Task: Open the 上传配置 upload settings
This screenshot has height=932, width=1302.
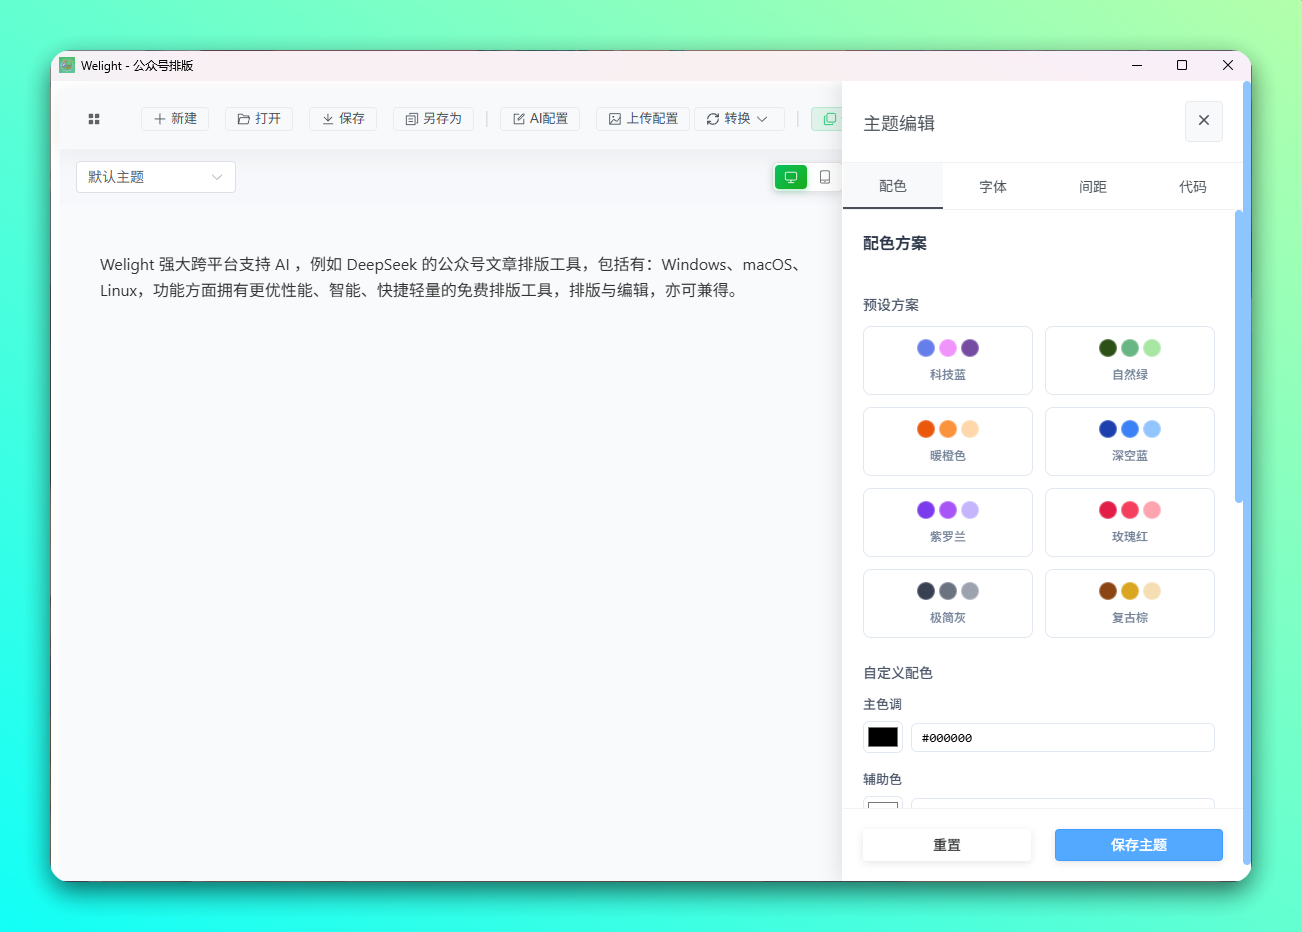Action: click(643, 119)
